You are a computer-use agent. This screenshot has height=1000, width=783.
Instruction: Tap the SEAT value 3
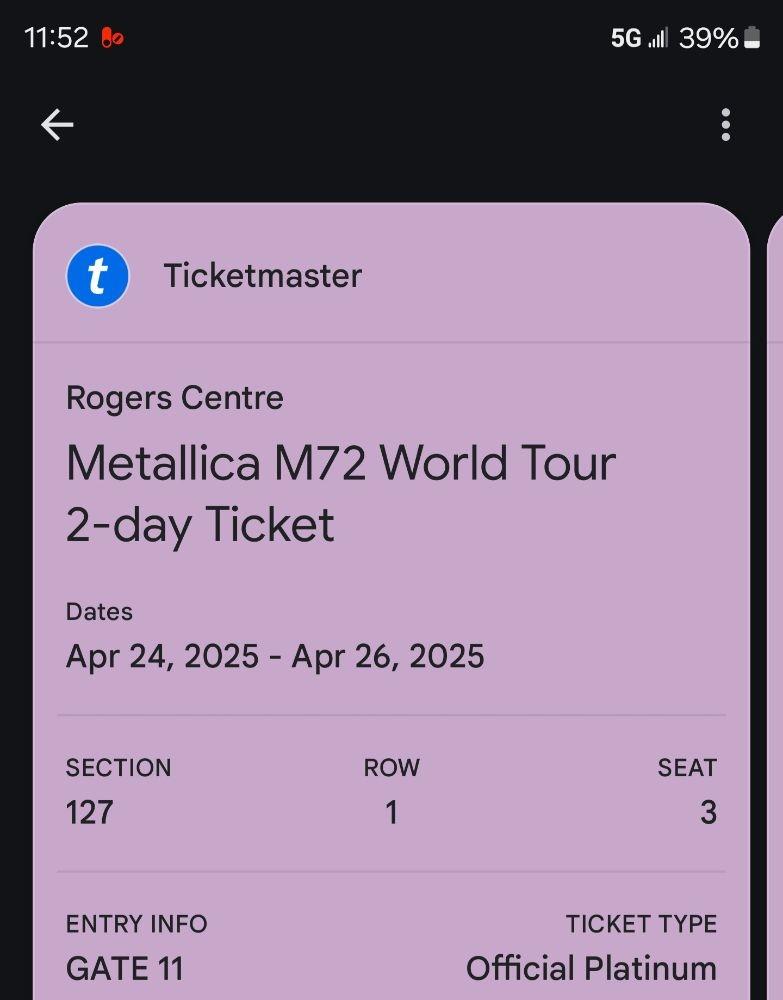pos(708,812)
